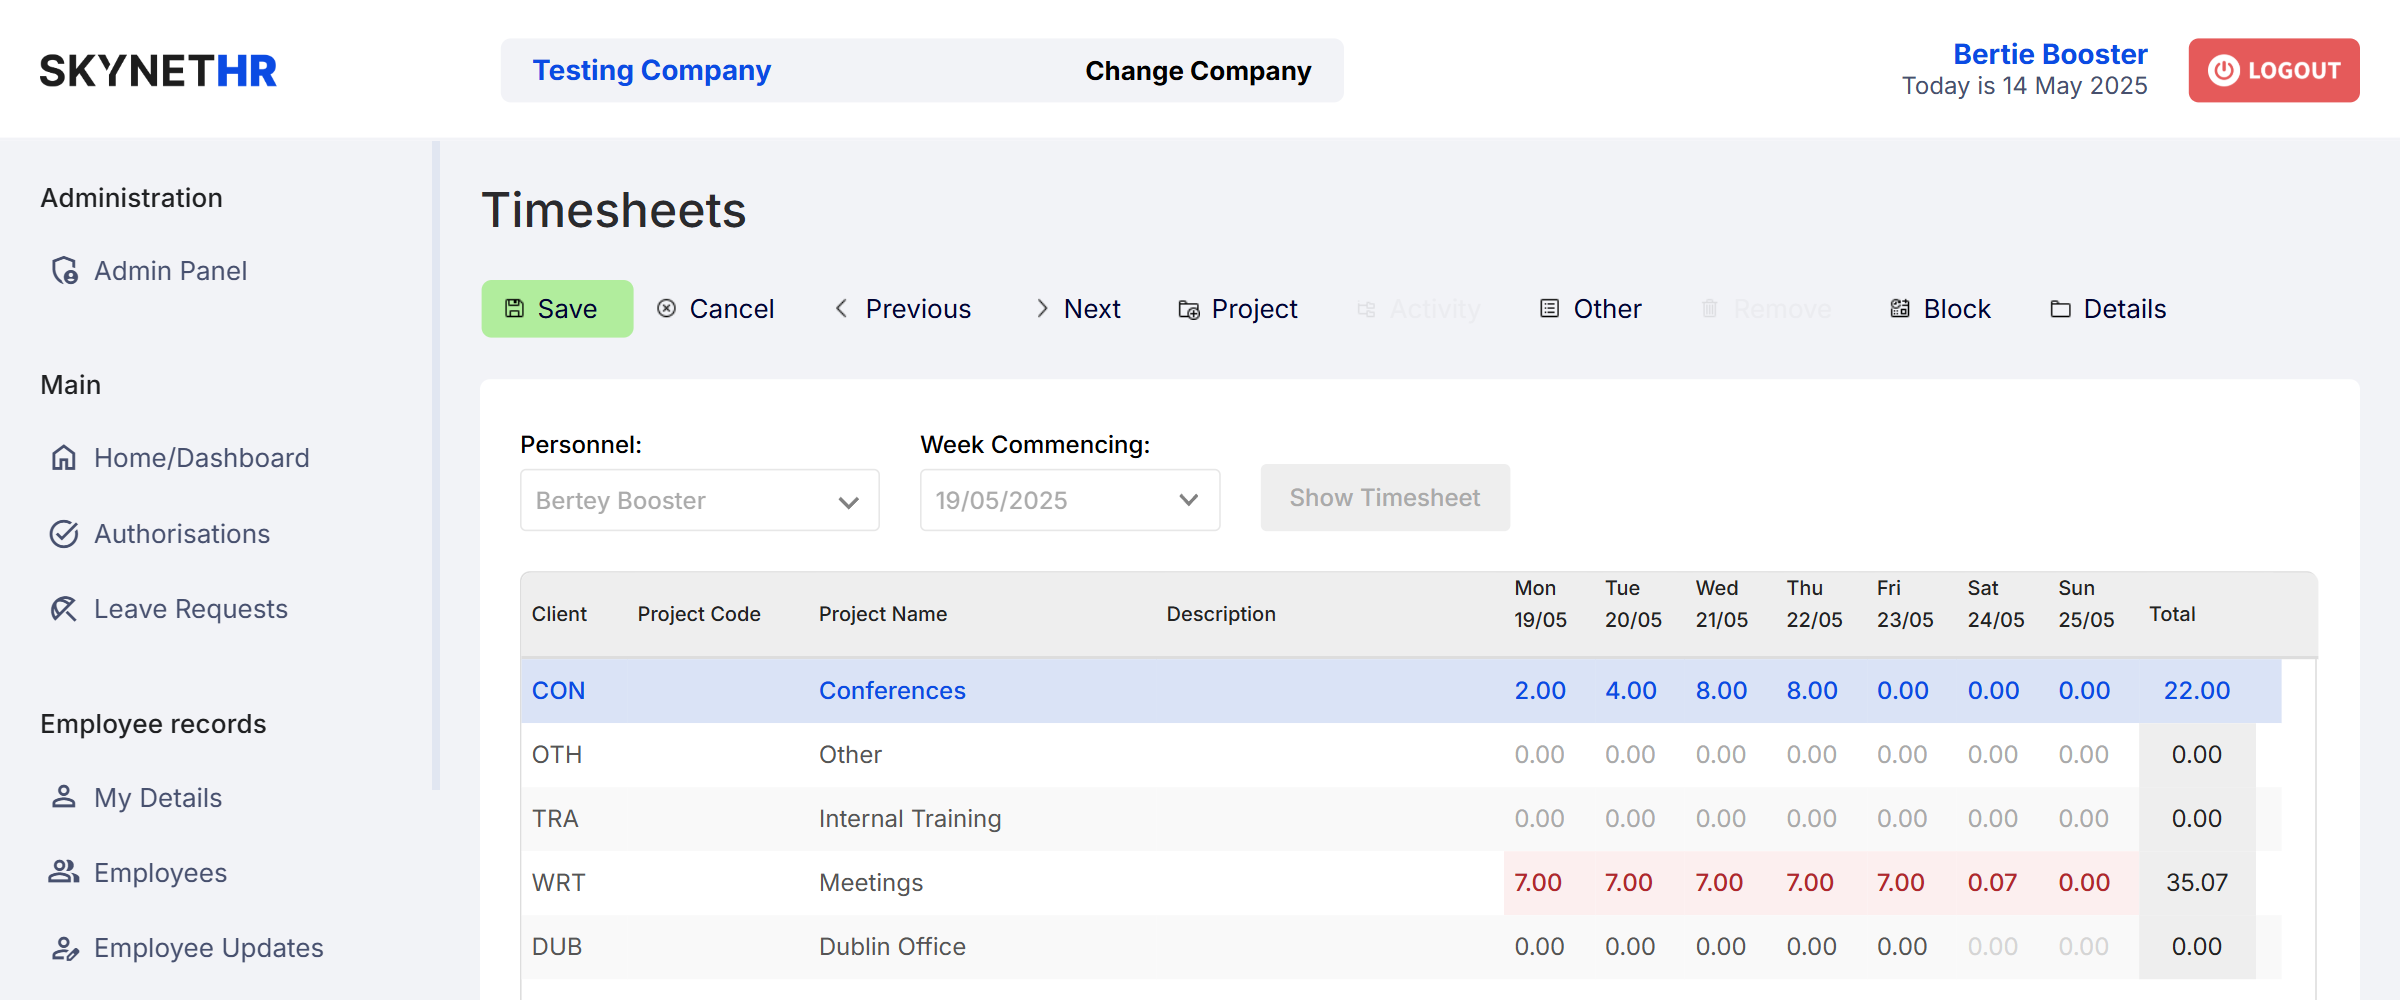
Task: Click the Leave Requests icon
Action: [x=63, y=608]
